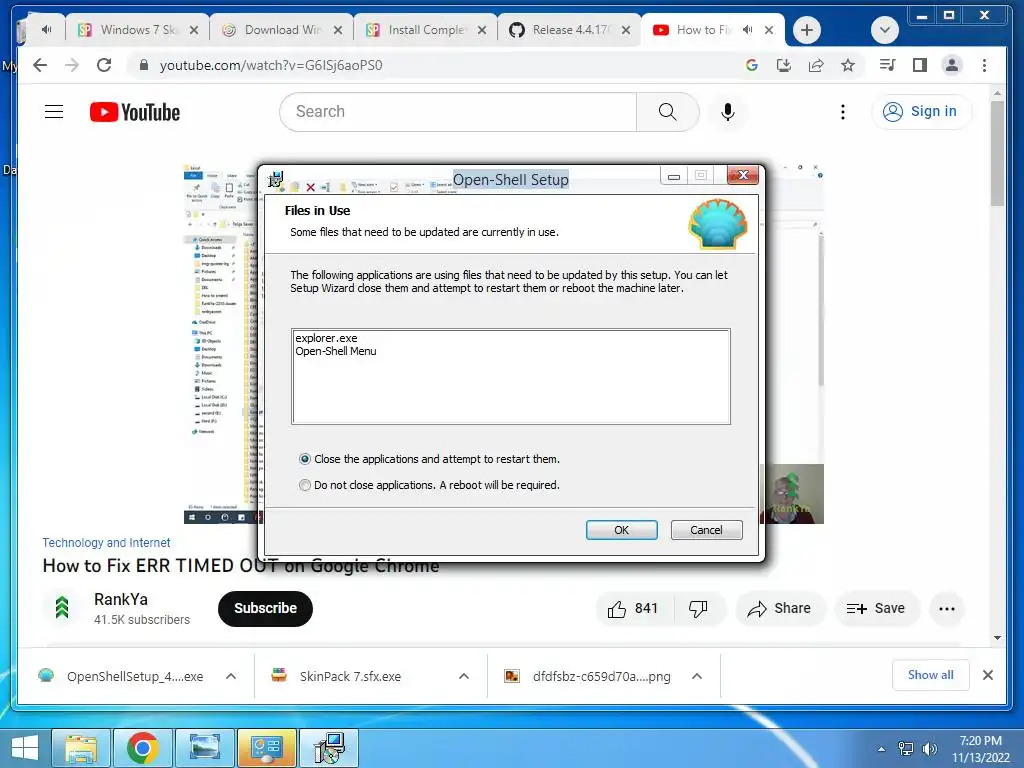Image resolution: width=1024 pixels, height=768 pixels.
Task: Open the volume tray icon
Action: (930, 749)
